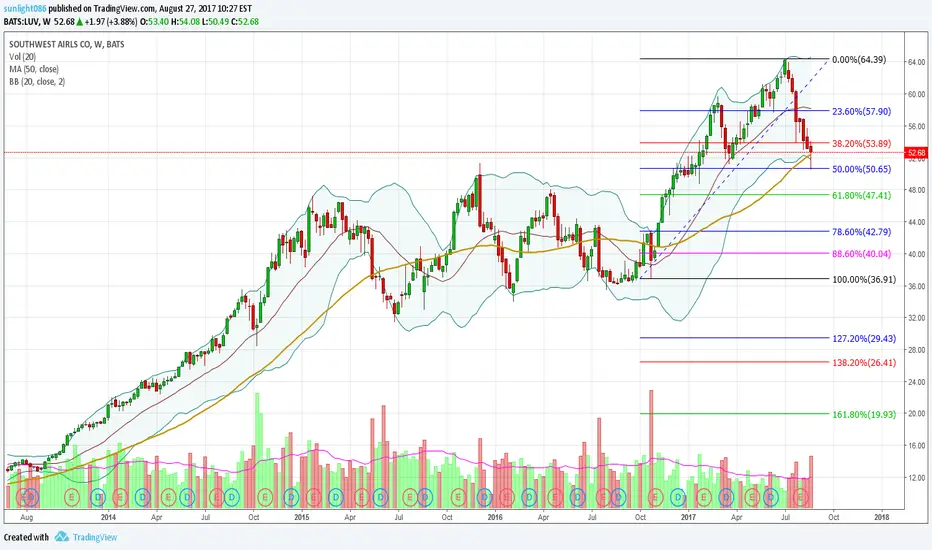The width and height of the screenshot is (932, 550).
Task: Click the 2018 label on time axis
Action: pyautogui.click(x=882, y=517)
